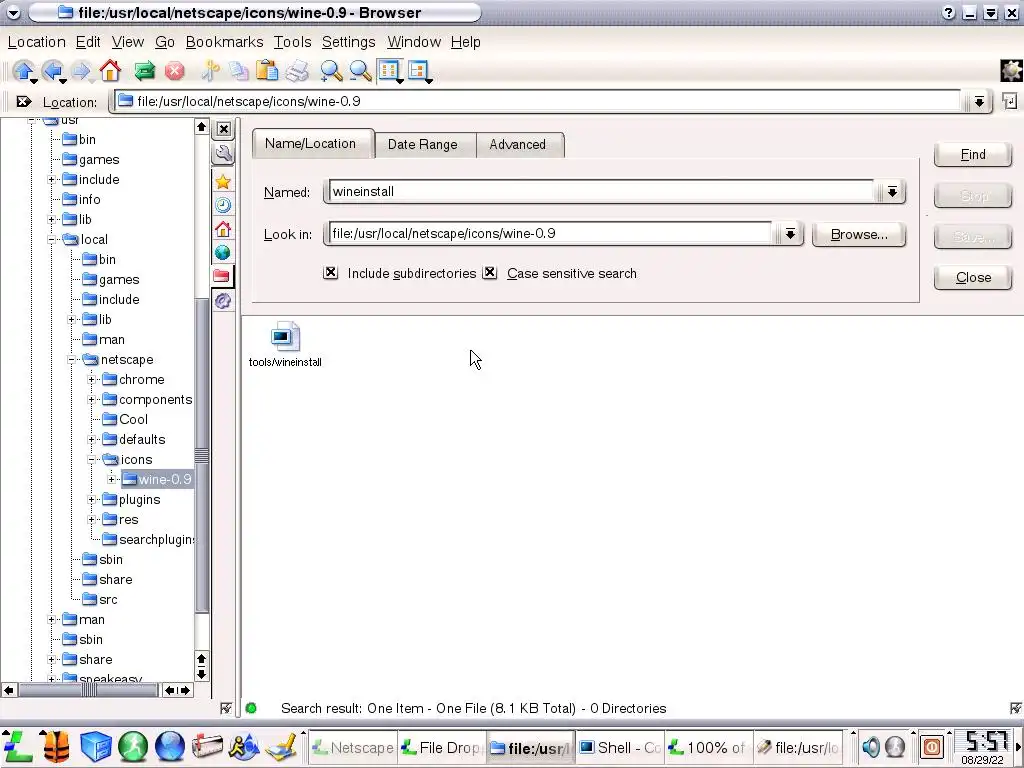This screenshot has height=768, width=1024.
Task: Select the Cool folder in tree
Action: coord(125,420)
